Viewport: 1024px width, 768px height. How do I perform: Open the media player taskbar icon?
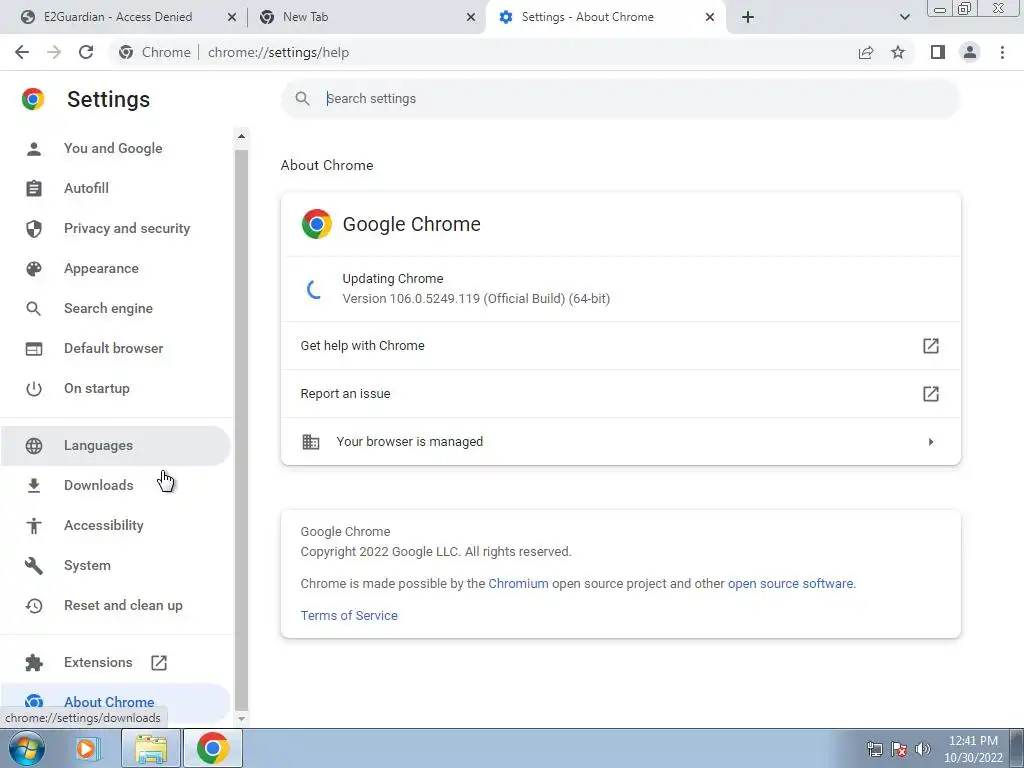click(x=86, y=748)
